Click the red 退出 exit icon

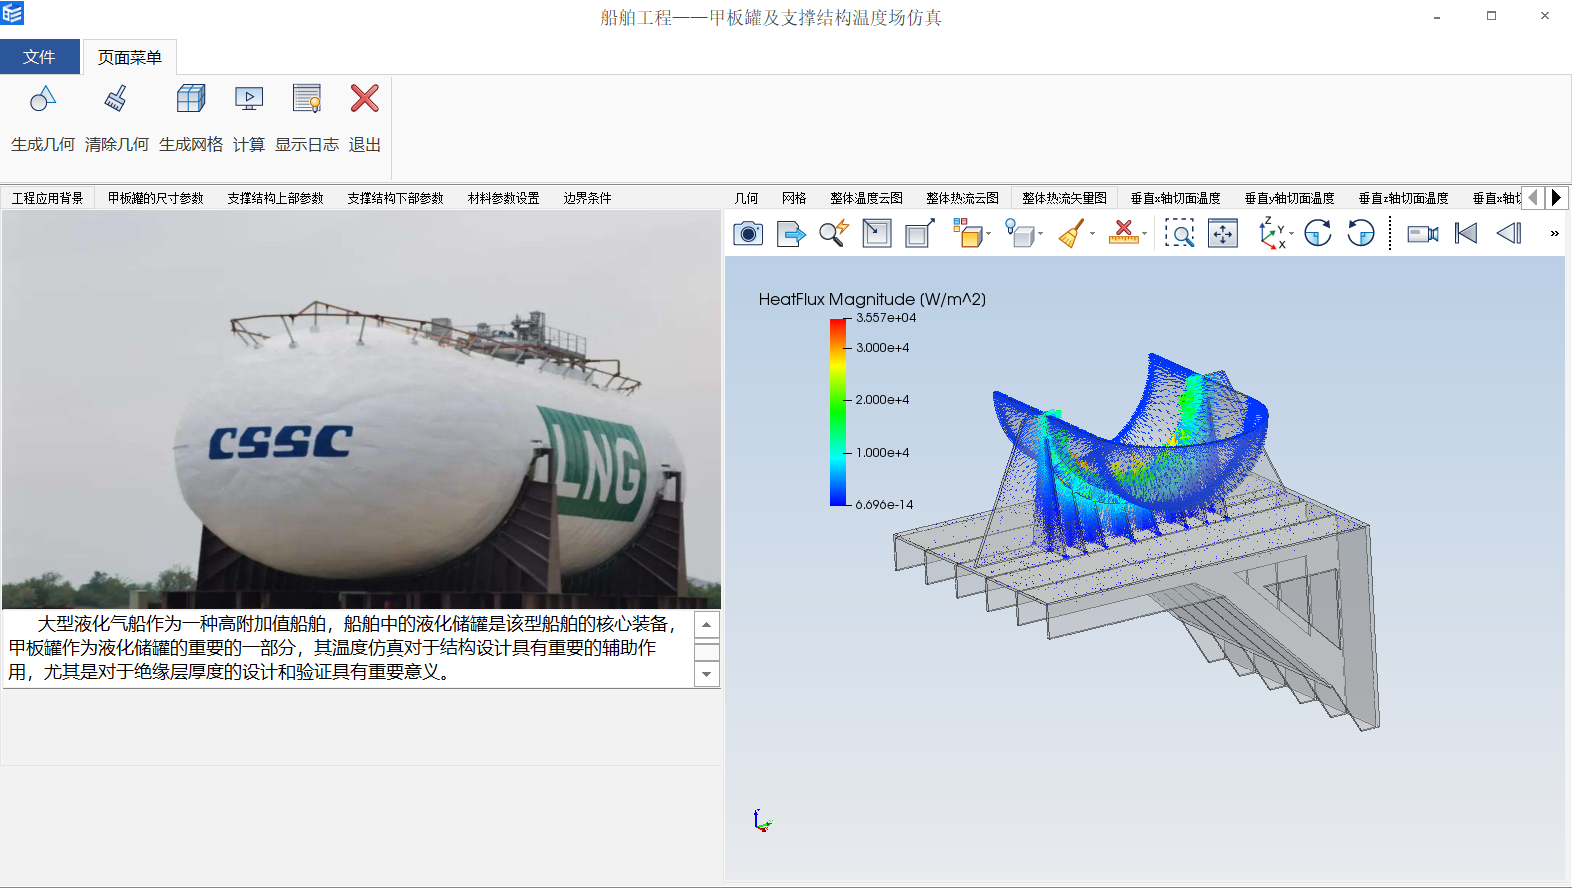click(365, 98)
